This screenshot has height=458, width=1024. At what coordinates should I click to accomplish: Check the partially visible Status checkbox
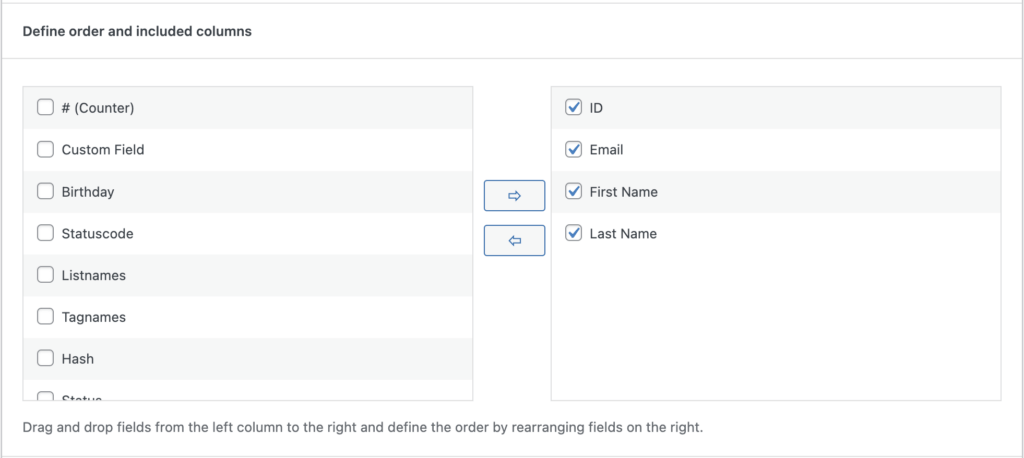tap(45, 397)
